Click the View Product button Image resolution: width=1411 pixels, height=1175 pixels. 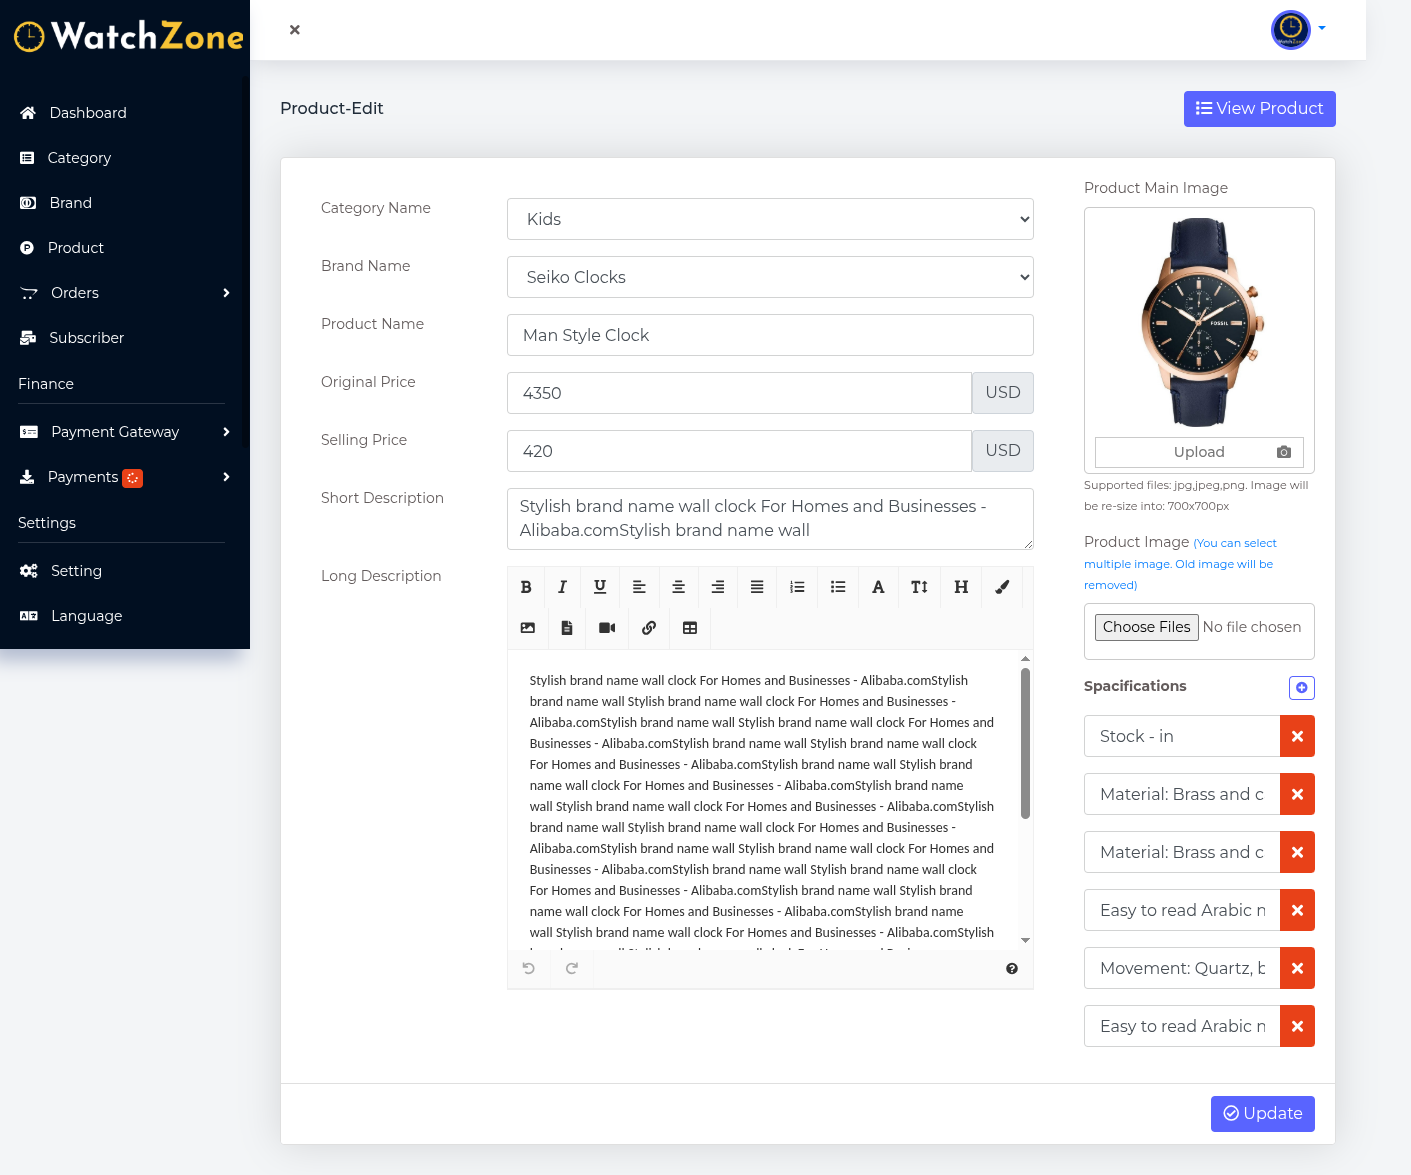click(1259, 109)
